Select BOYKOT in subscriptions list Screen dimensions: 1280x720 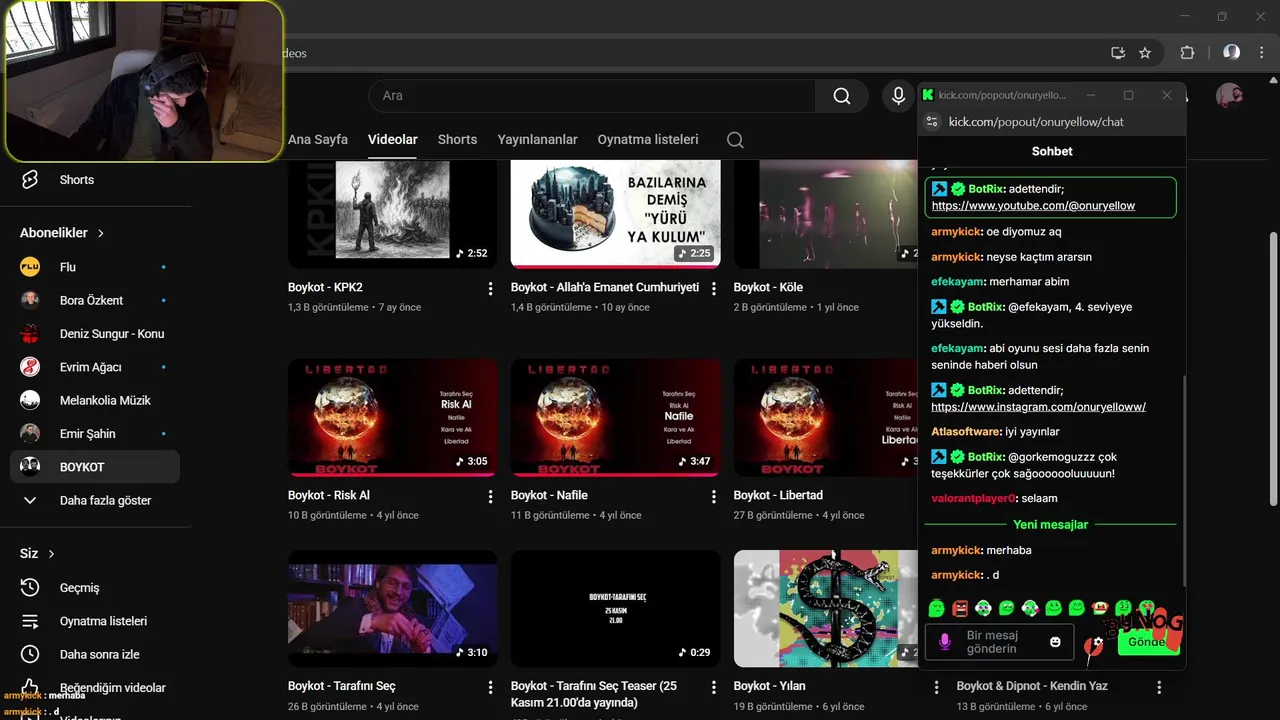[x=95, y=467]
